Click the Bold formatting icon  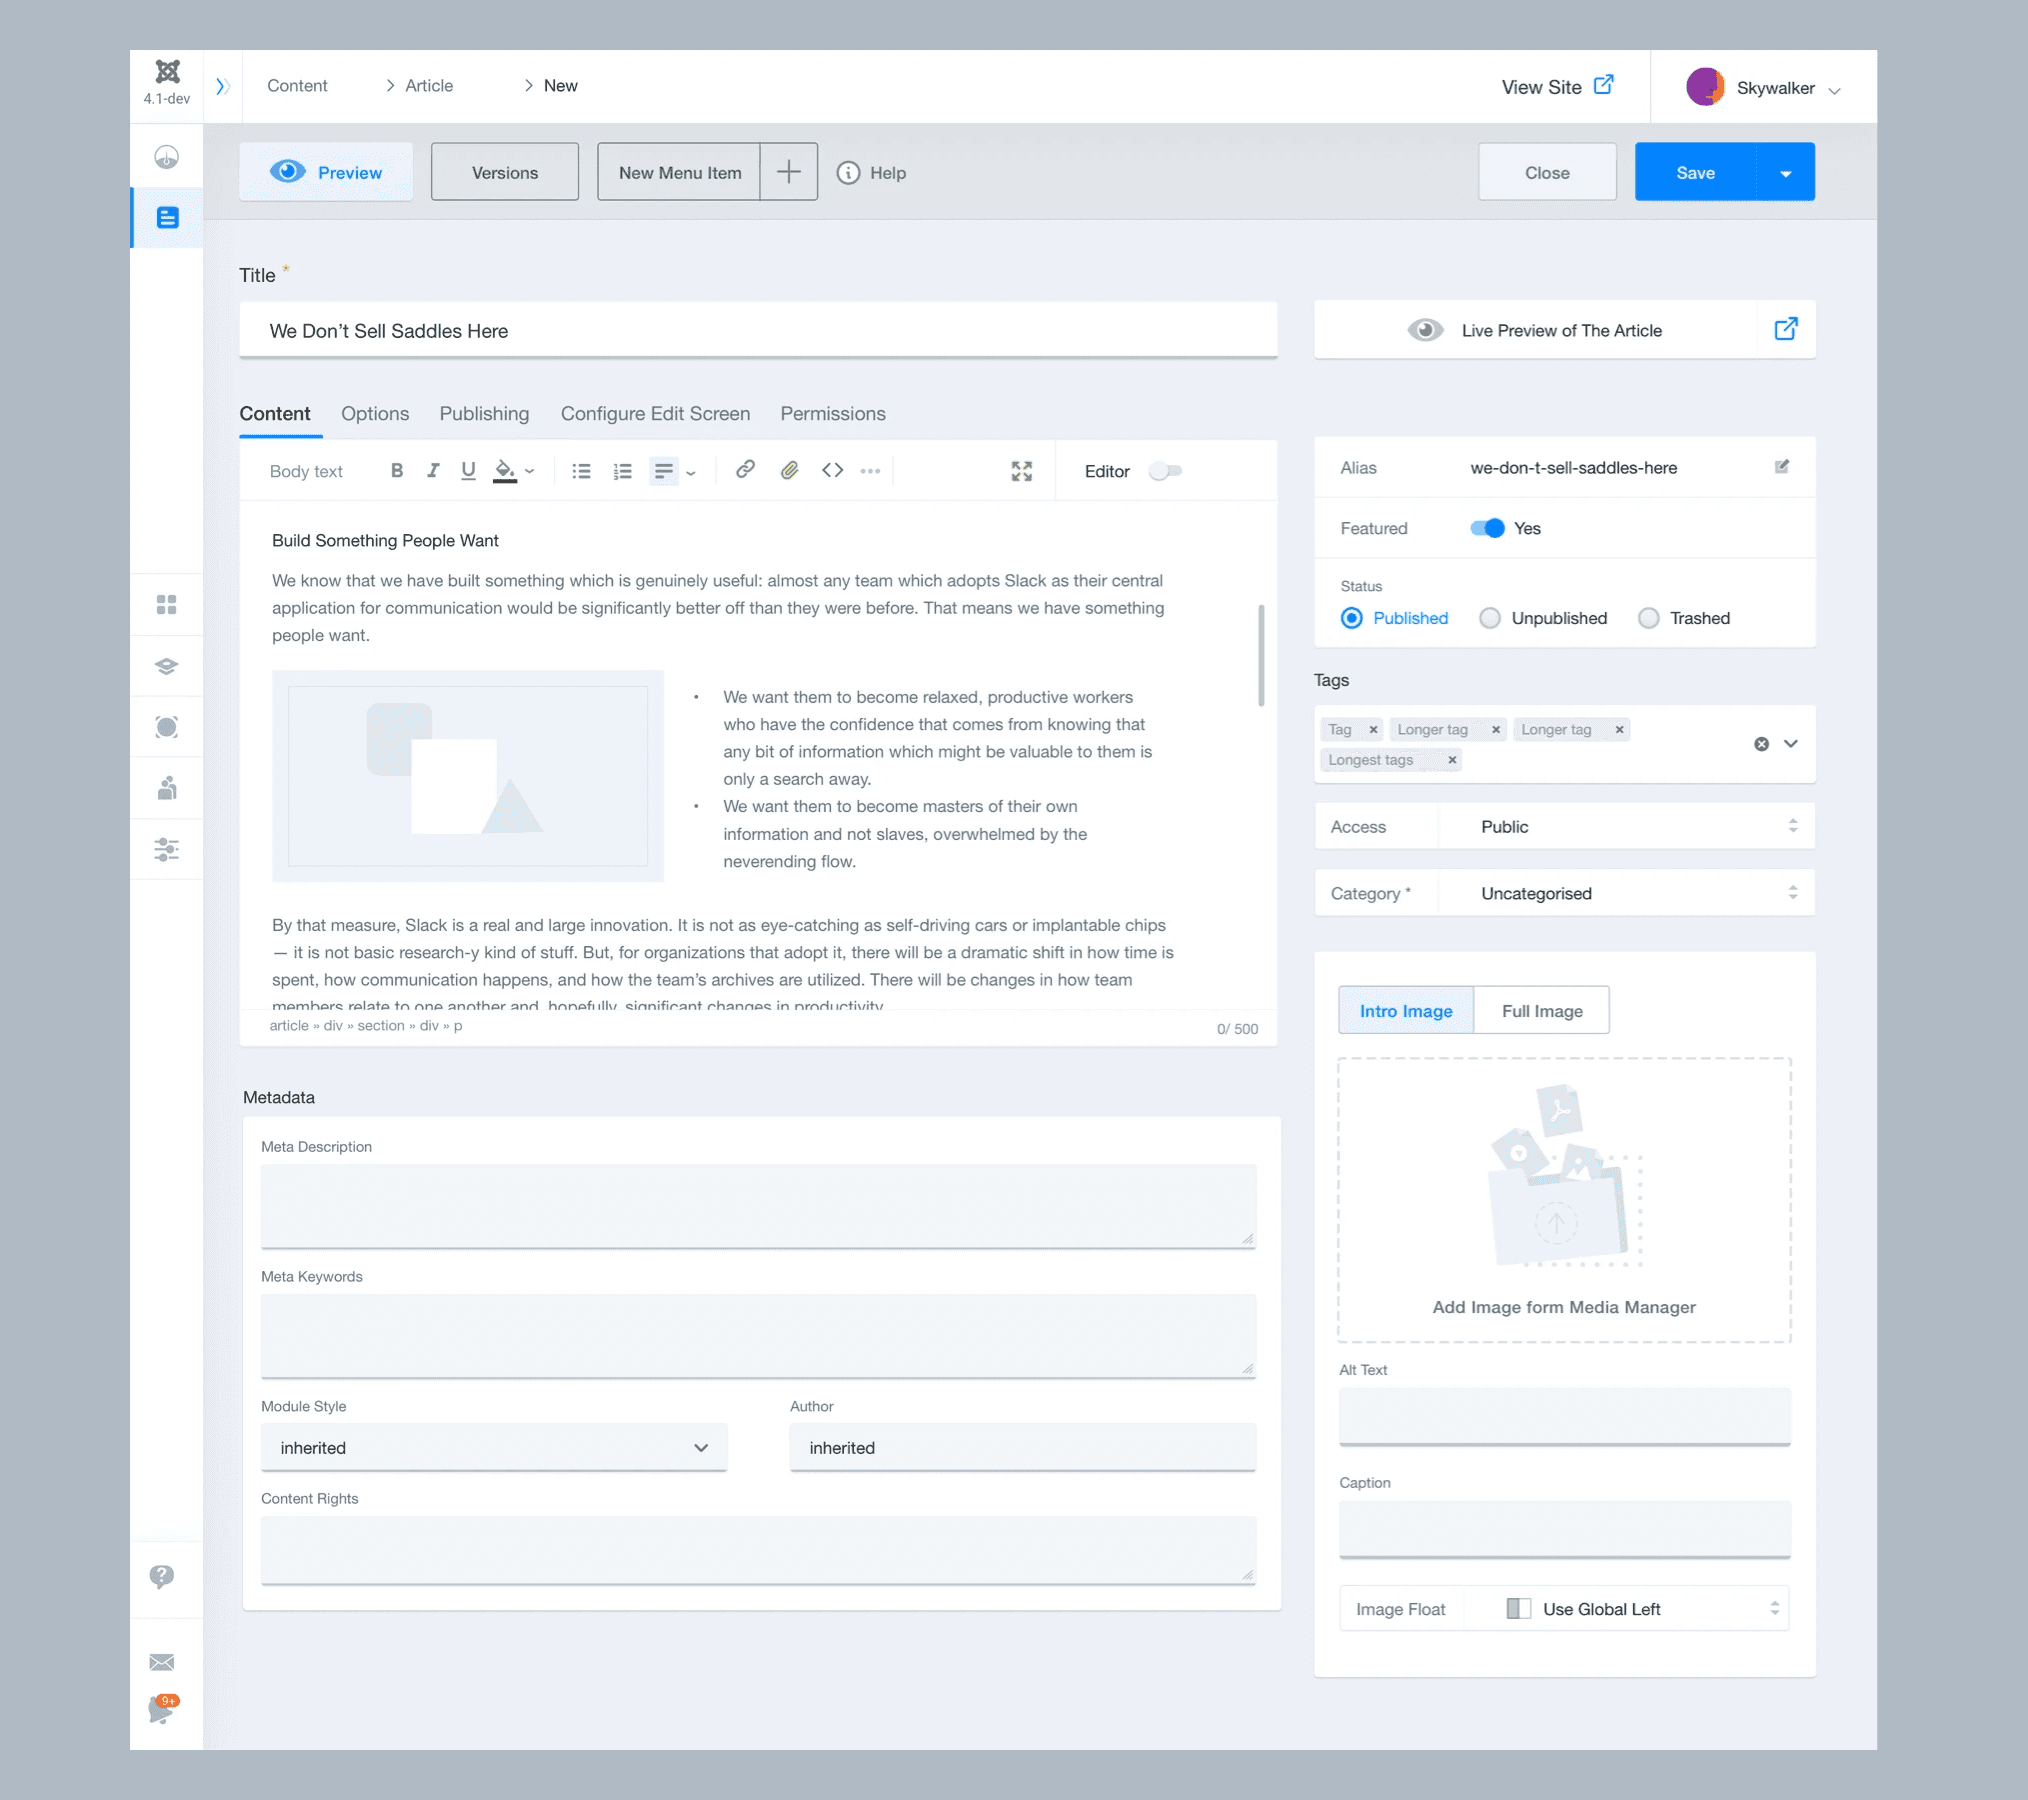tap(397, 470)
